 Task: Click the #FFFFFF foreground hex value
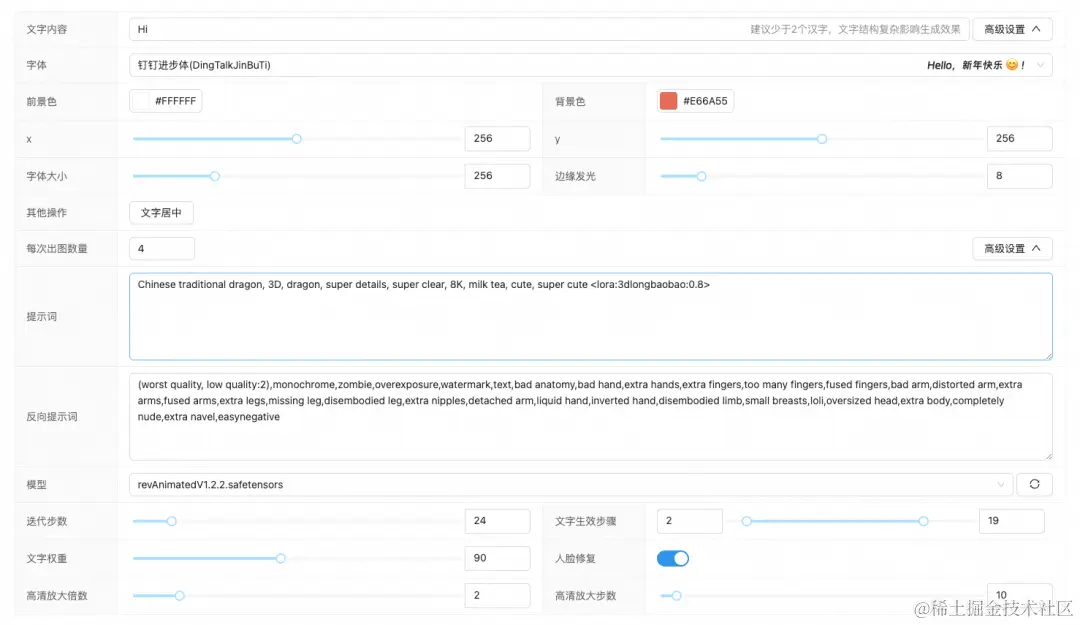pos(176,101)
